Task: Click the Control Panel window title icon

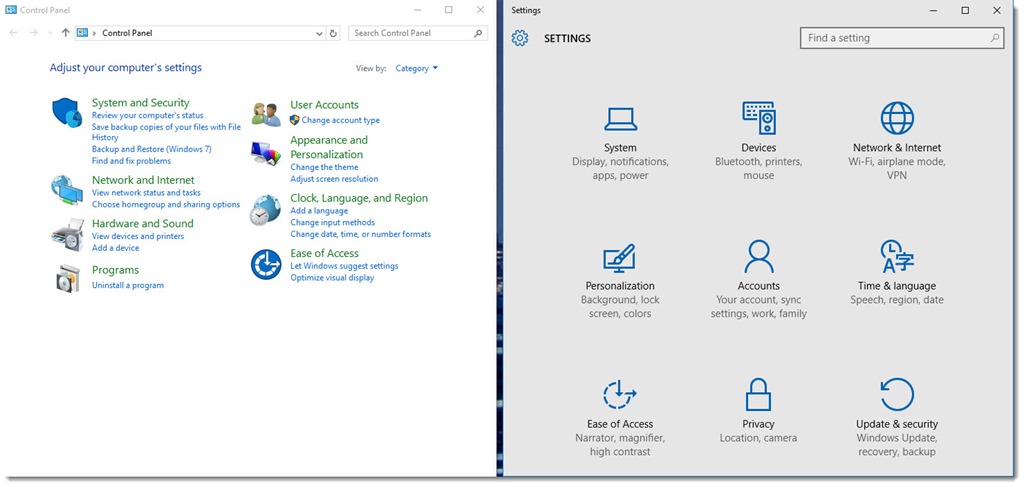Action: pos(10,10)
